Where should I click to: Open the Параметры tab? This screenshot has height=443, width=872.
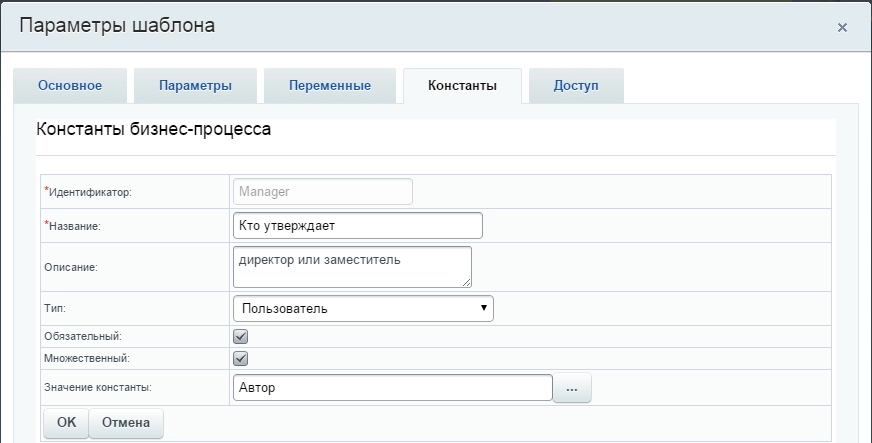pyautogui.click(x=195, y=86)
